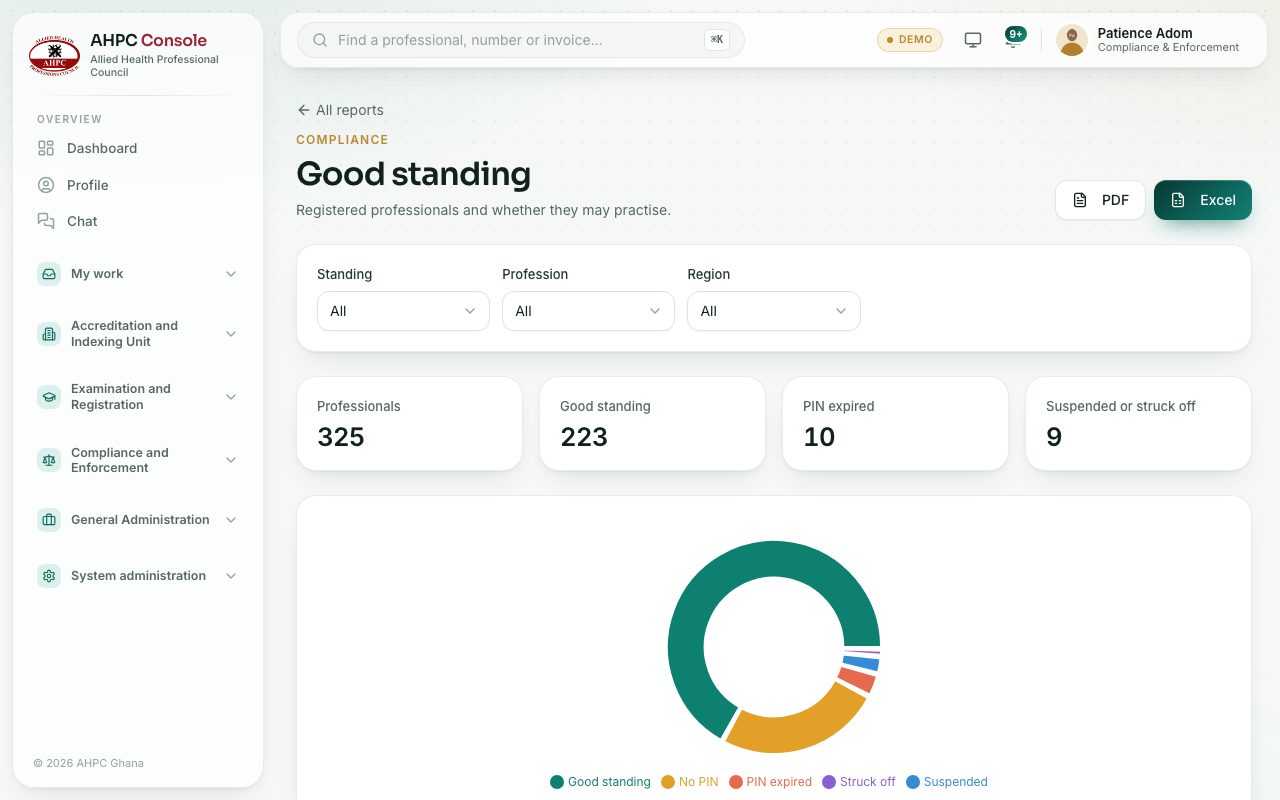1280x800 pixels.
Task: Click Patience Adom's avatar picture
Action: pos(1072,40)
